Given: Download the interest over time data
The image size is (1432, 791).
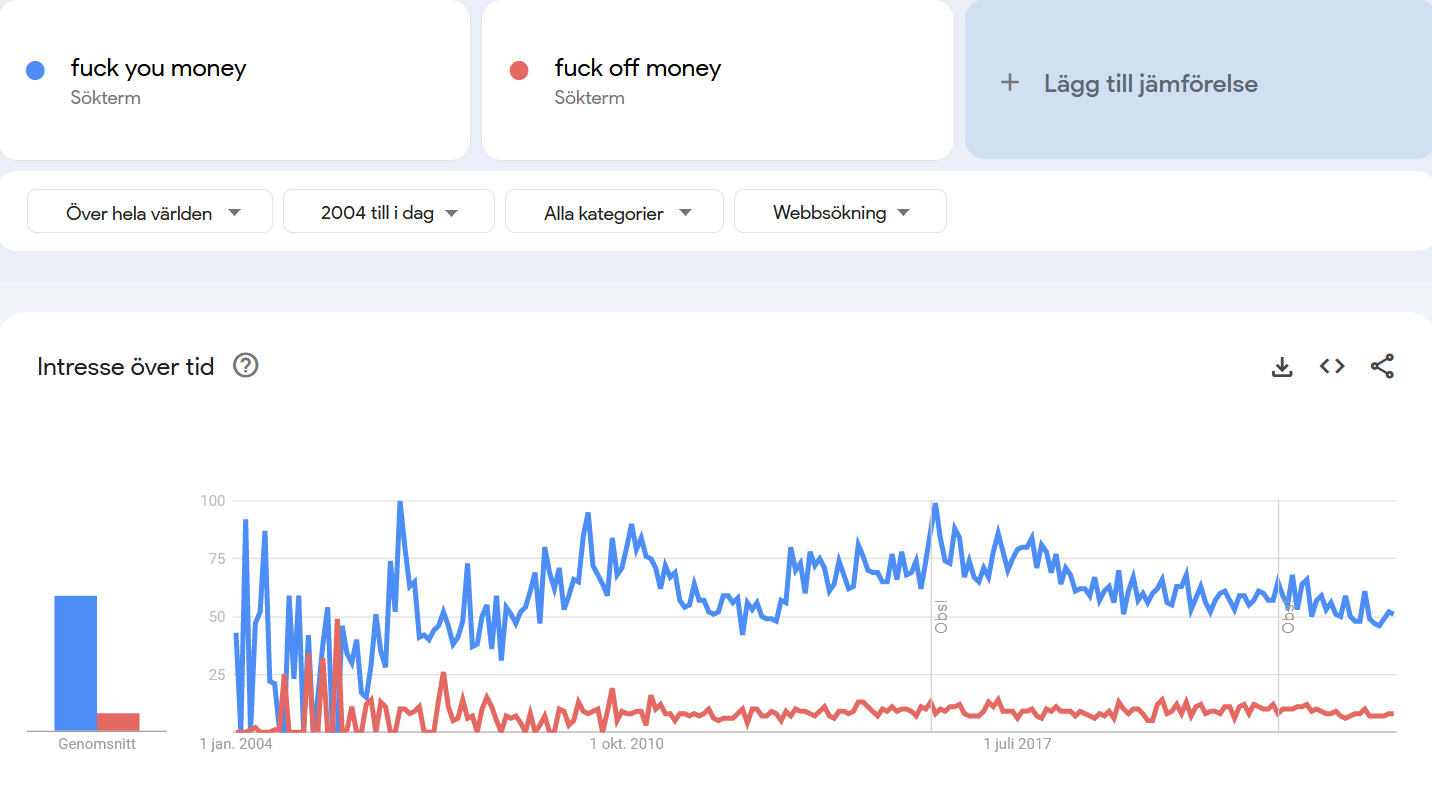Looking at the screenshot, I should (1282, 367).
